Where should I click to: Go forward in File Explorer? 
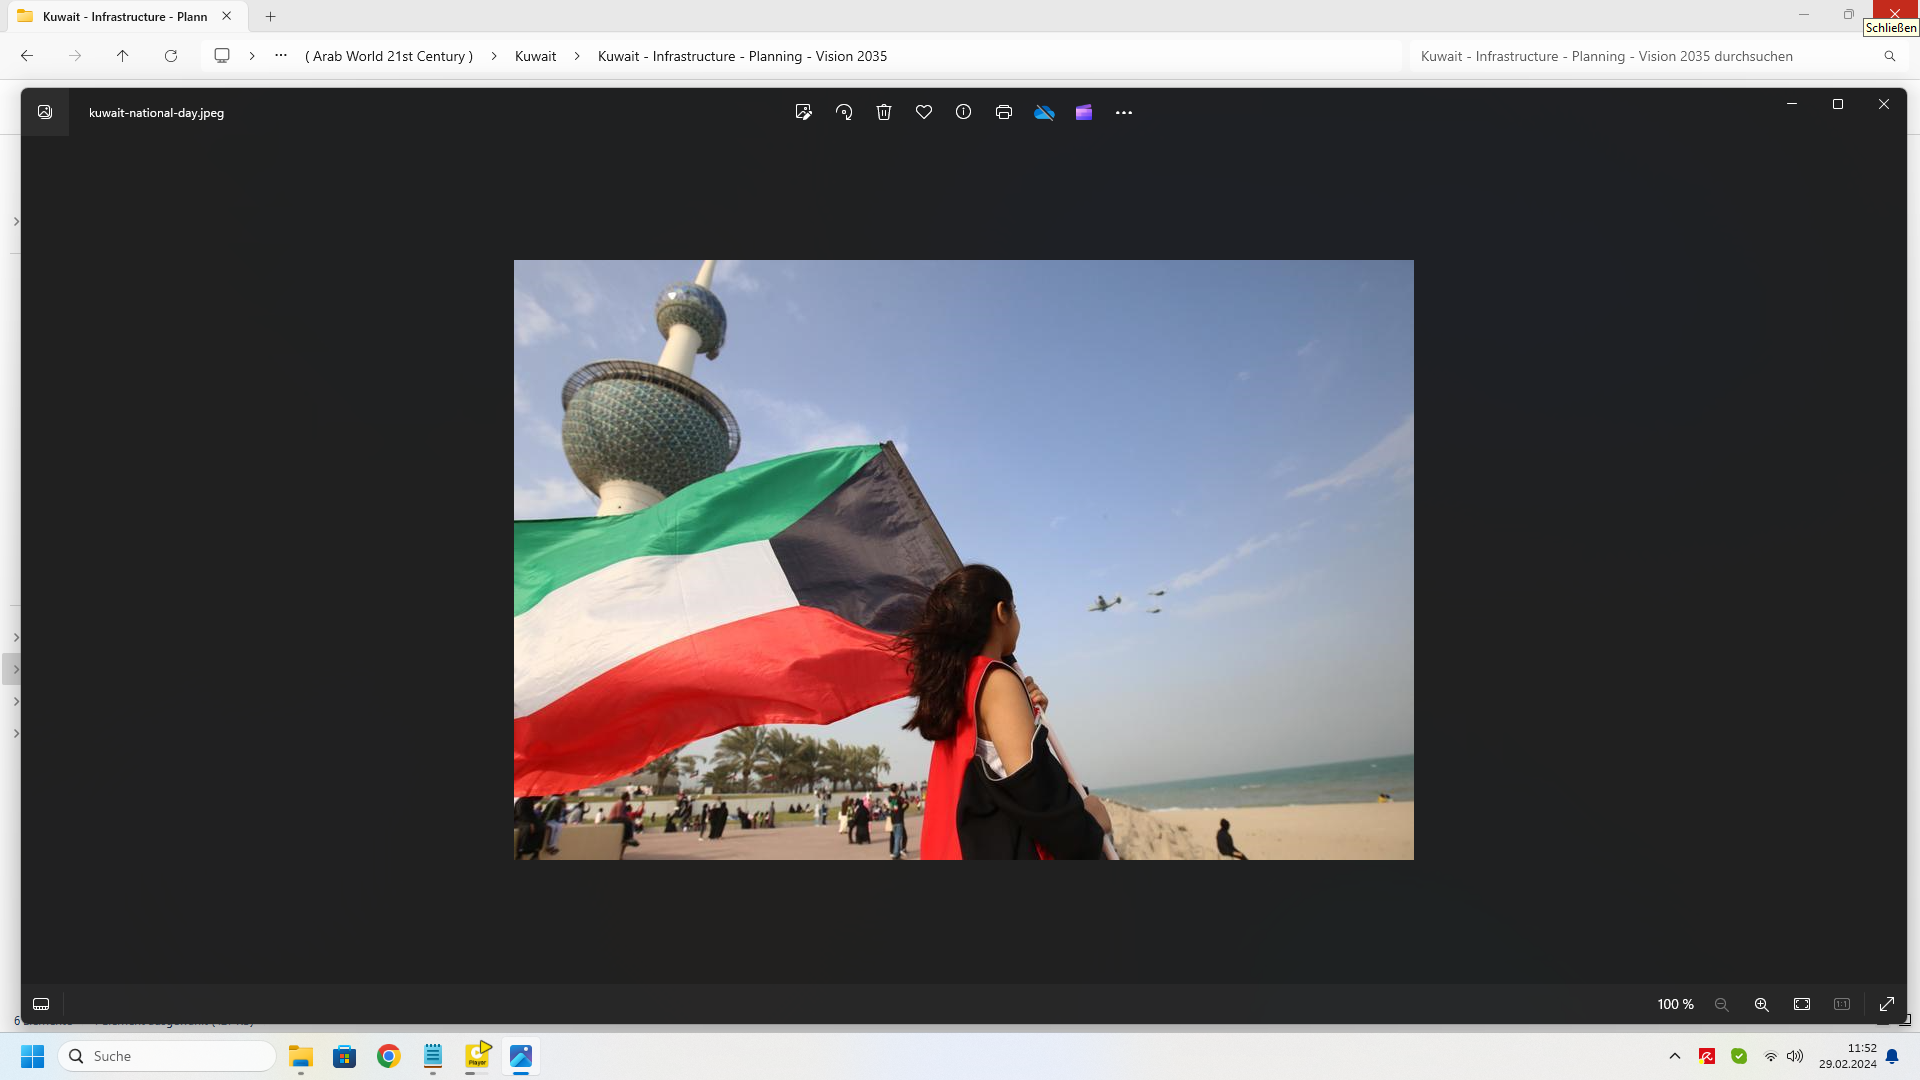coord(75,56)
